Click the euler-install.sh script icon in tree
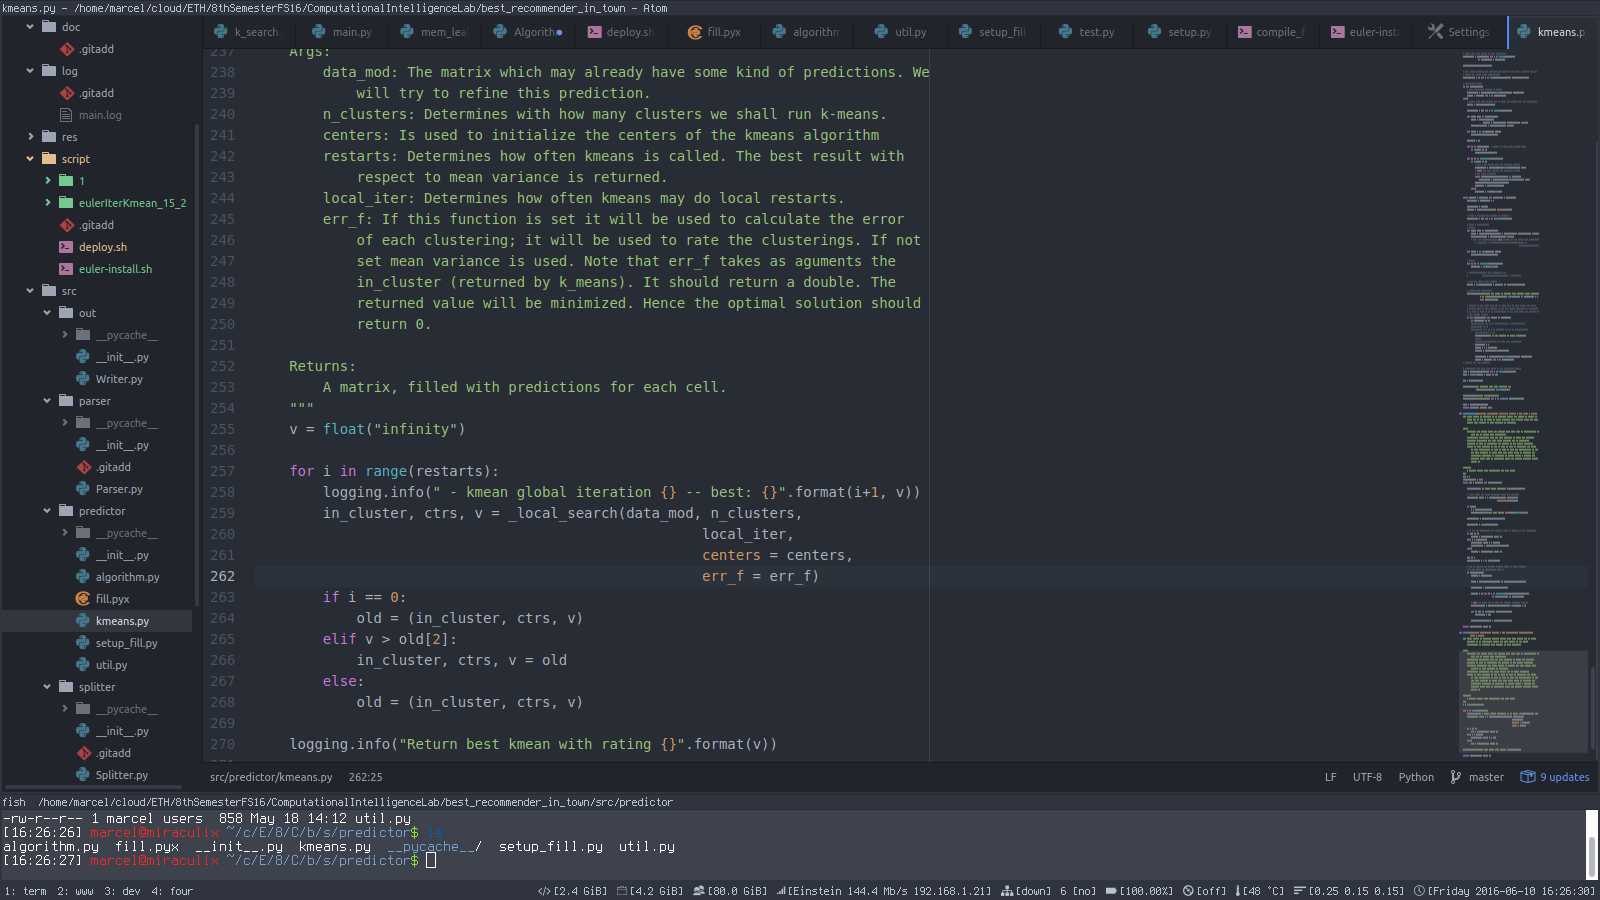The width and height of the screenshot is (1600, 900). (66, 269)
